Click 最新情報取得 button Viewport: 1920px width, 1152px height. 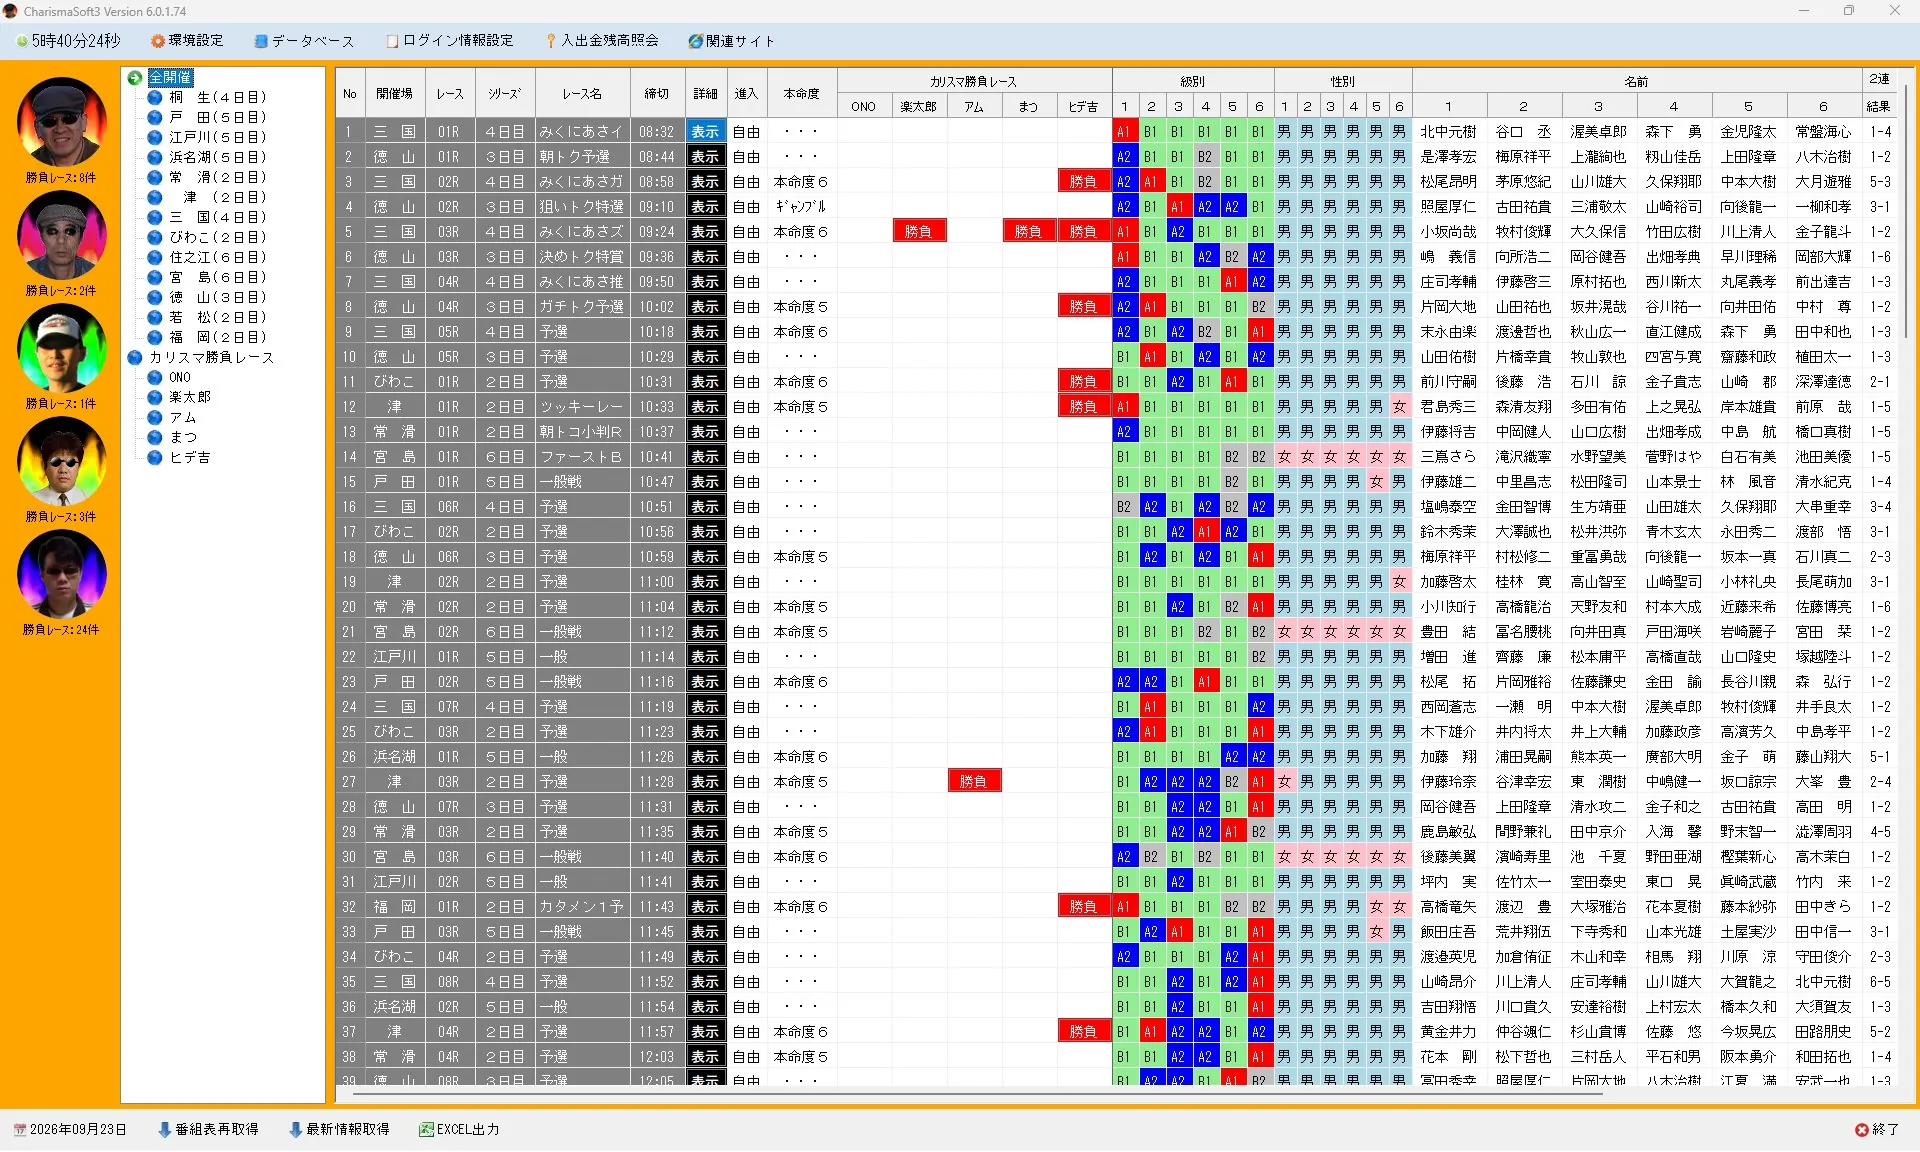[x=339, y=1129]
